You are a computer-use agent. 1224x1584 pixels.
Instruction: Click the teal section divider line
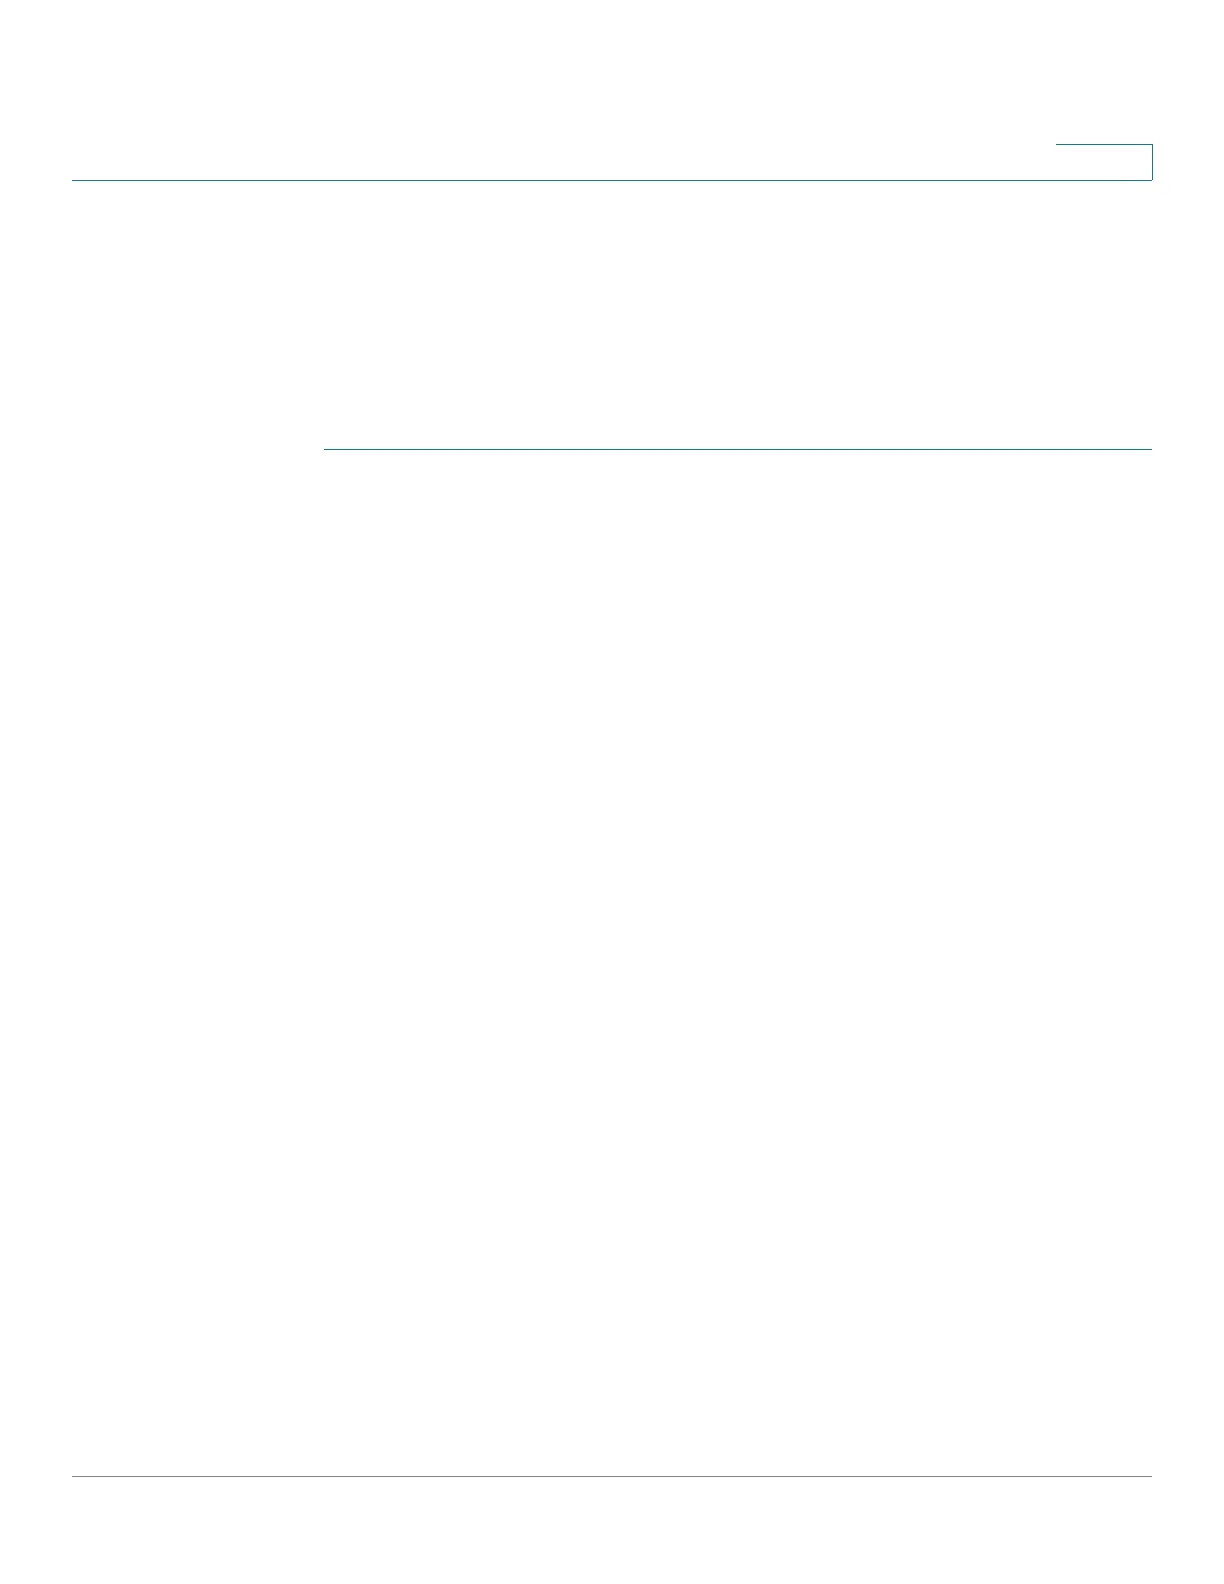coord(738,450)
